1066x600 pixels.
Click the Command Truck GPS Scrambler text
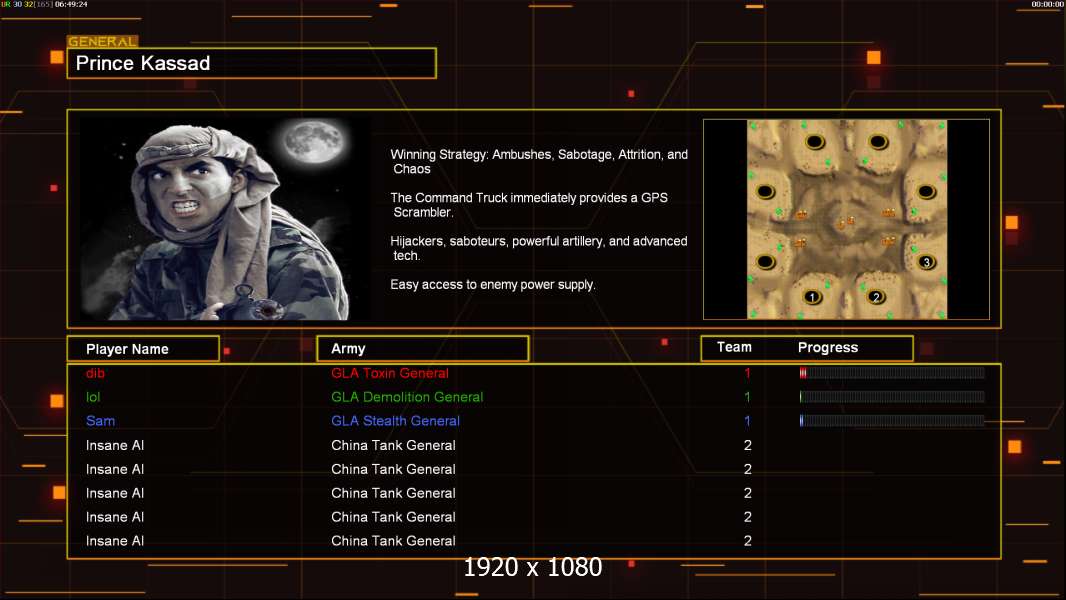[x=529, y=205]
